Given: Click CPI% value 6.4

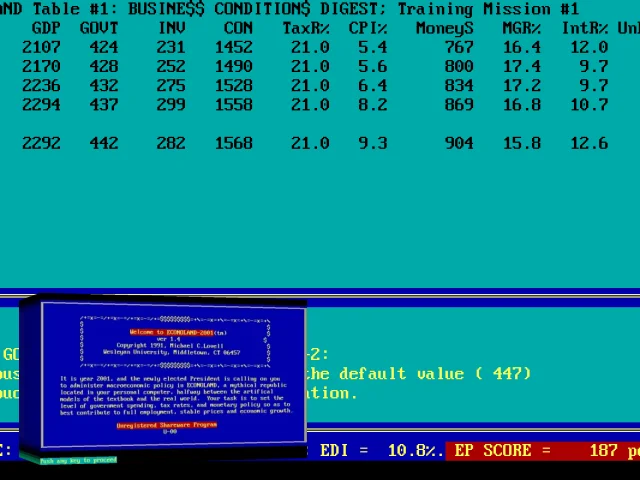Looking at the screenshot, I should click(x=373, y=86).
